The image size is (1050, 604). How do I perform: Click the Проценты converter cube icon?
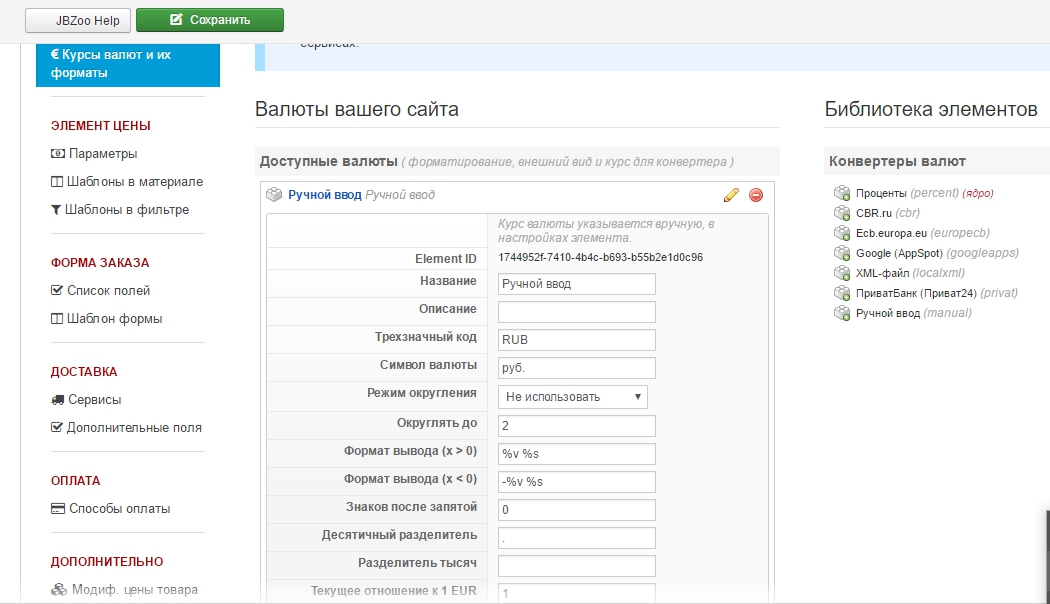(x=841, y=193)
